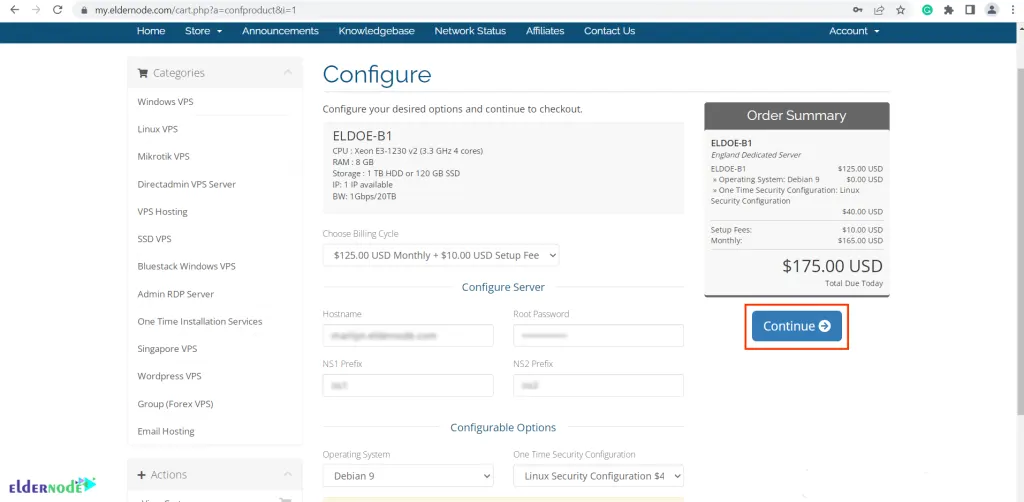
Task: Click the browser back arrow
Action: pyautogui.click(x=15, y=10)
